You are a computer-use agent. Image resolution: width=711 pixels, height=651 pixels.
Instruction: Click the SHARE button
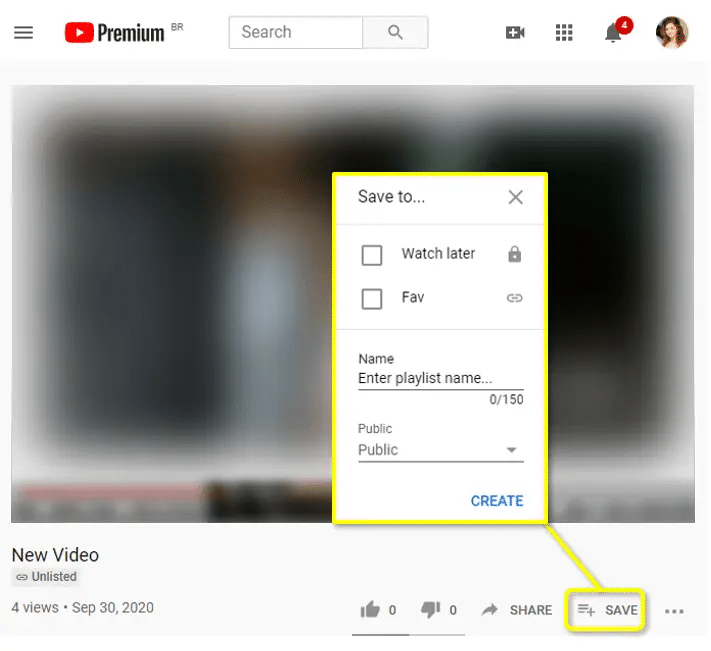pyautogui.click(x=516, y=610)
